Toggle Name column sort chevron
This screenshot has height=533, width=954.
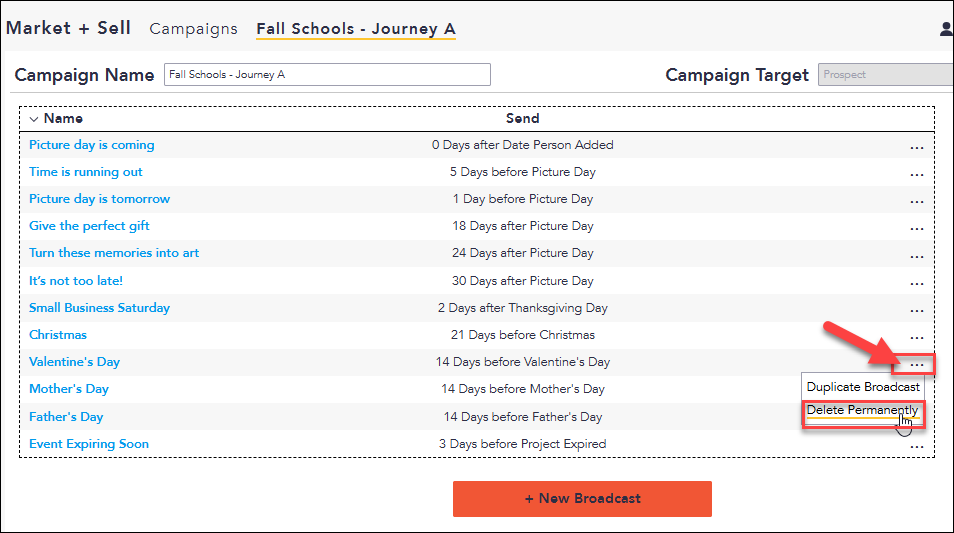pyautogui.click(x=34, y=119)
